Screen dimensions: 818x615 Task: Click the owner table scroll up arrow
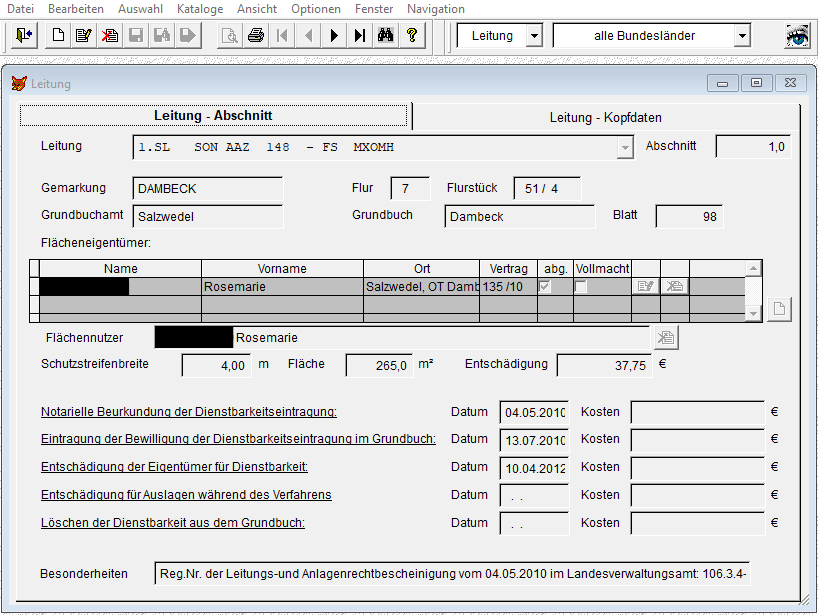click(753, 269)
